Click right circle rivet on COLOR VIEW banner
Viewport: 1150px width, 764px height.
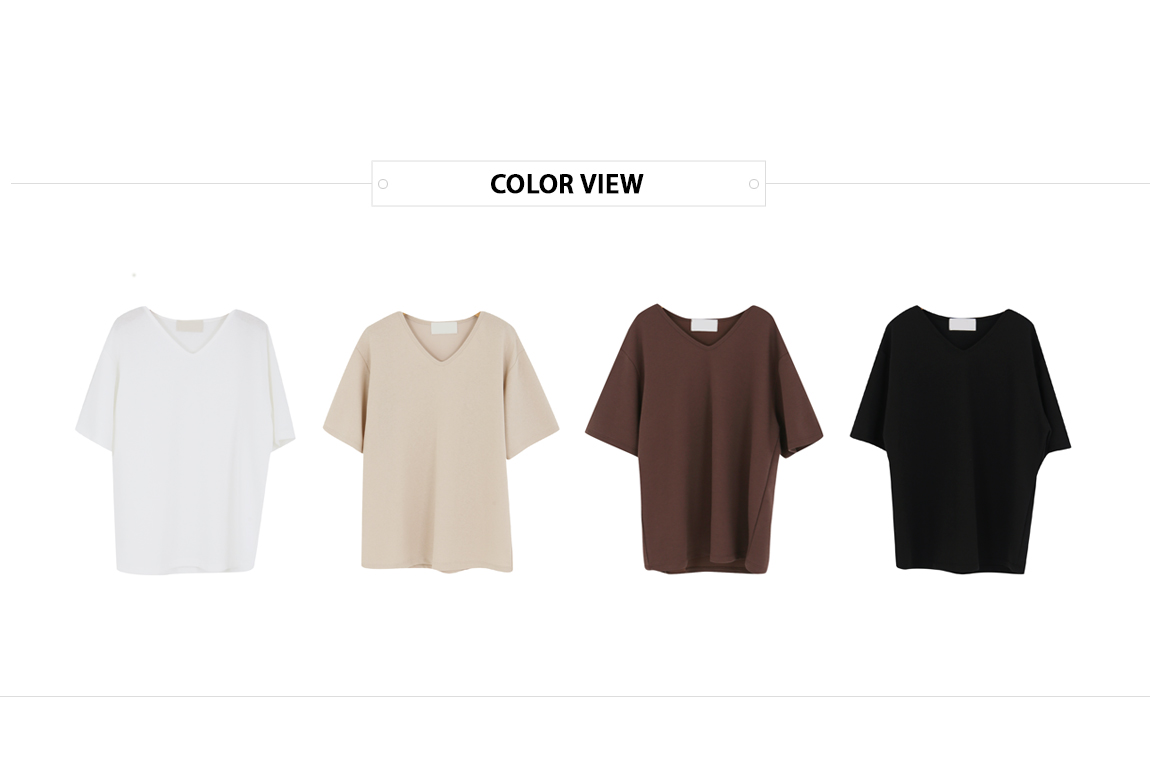coord(754,184)
